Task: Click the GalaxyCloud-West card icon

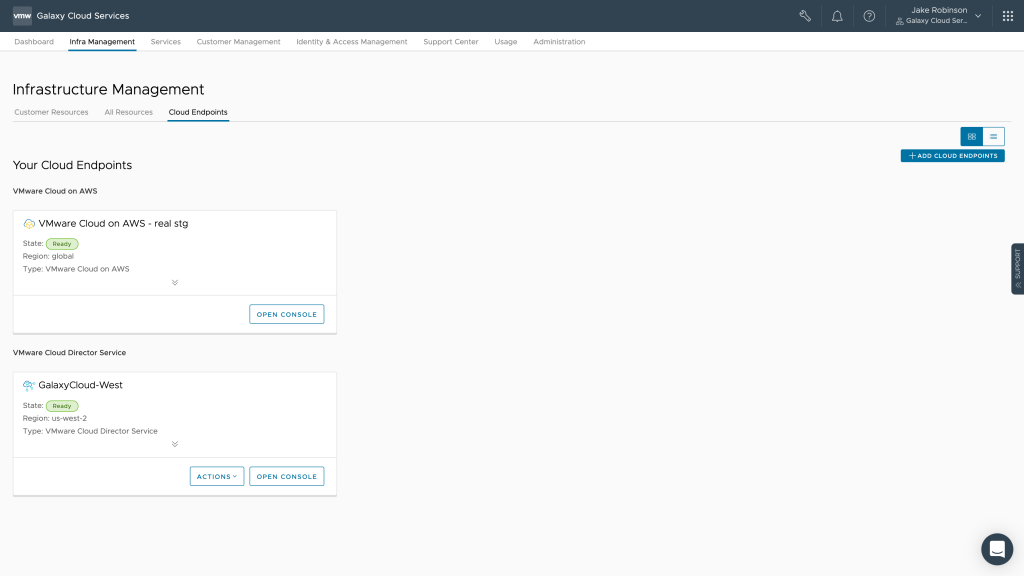Action: tap(29, 385)
